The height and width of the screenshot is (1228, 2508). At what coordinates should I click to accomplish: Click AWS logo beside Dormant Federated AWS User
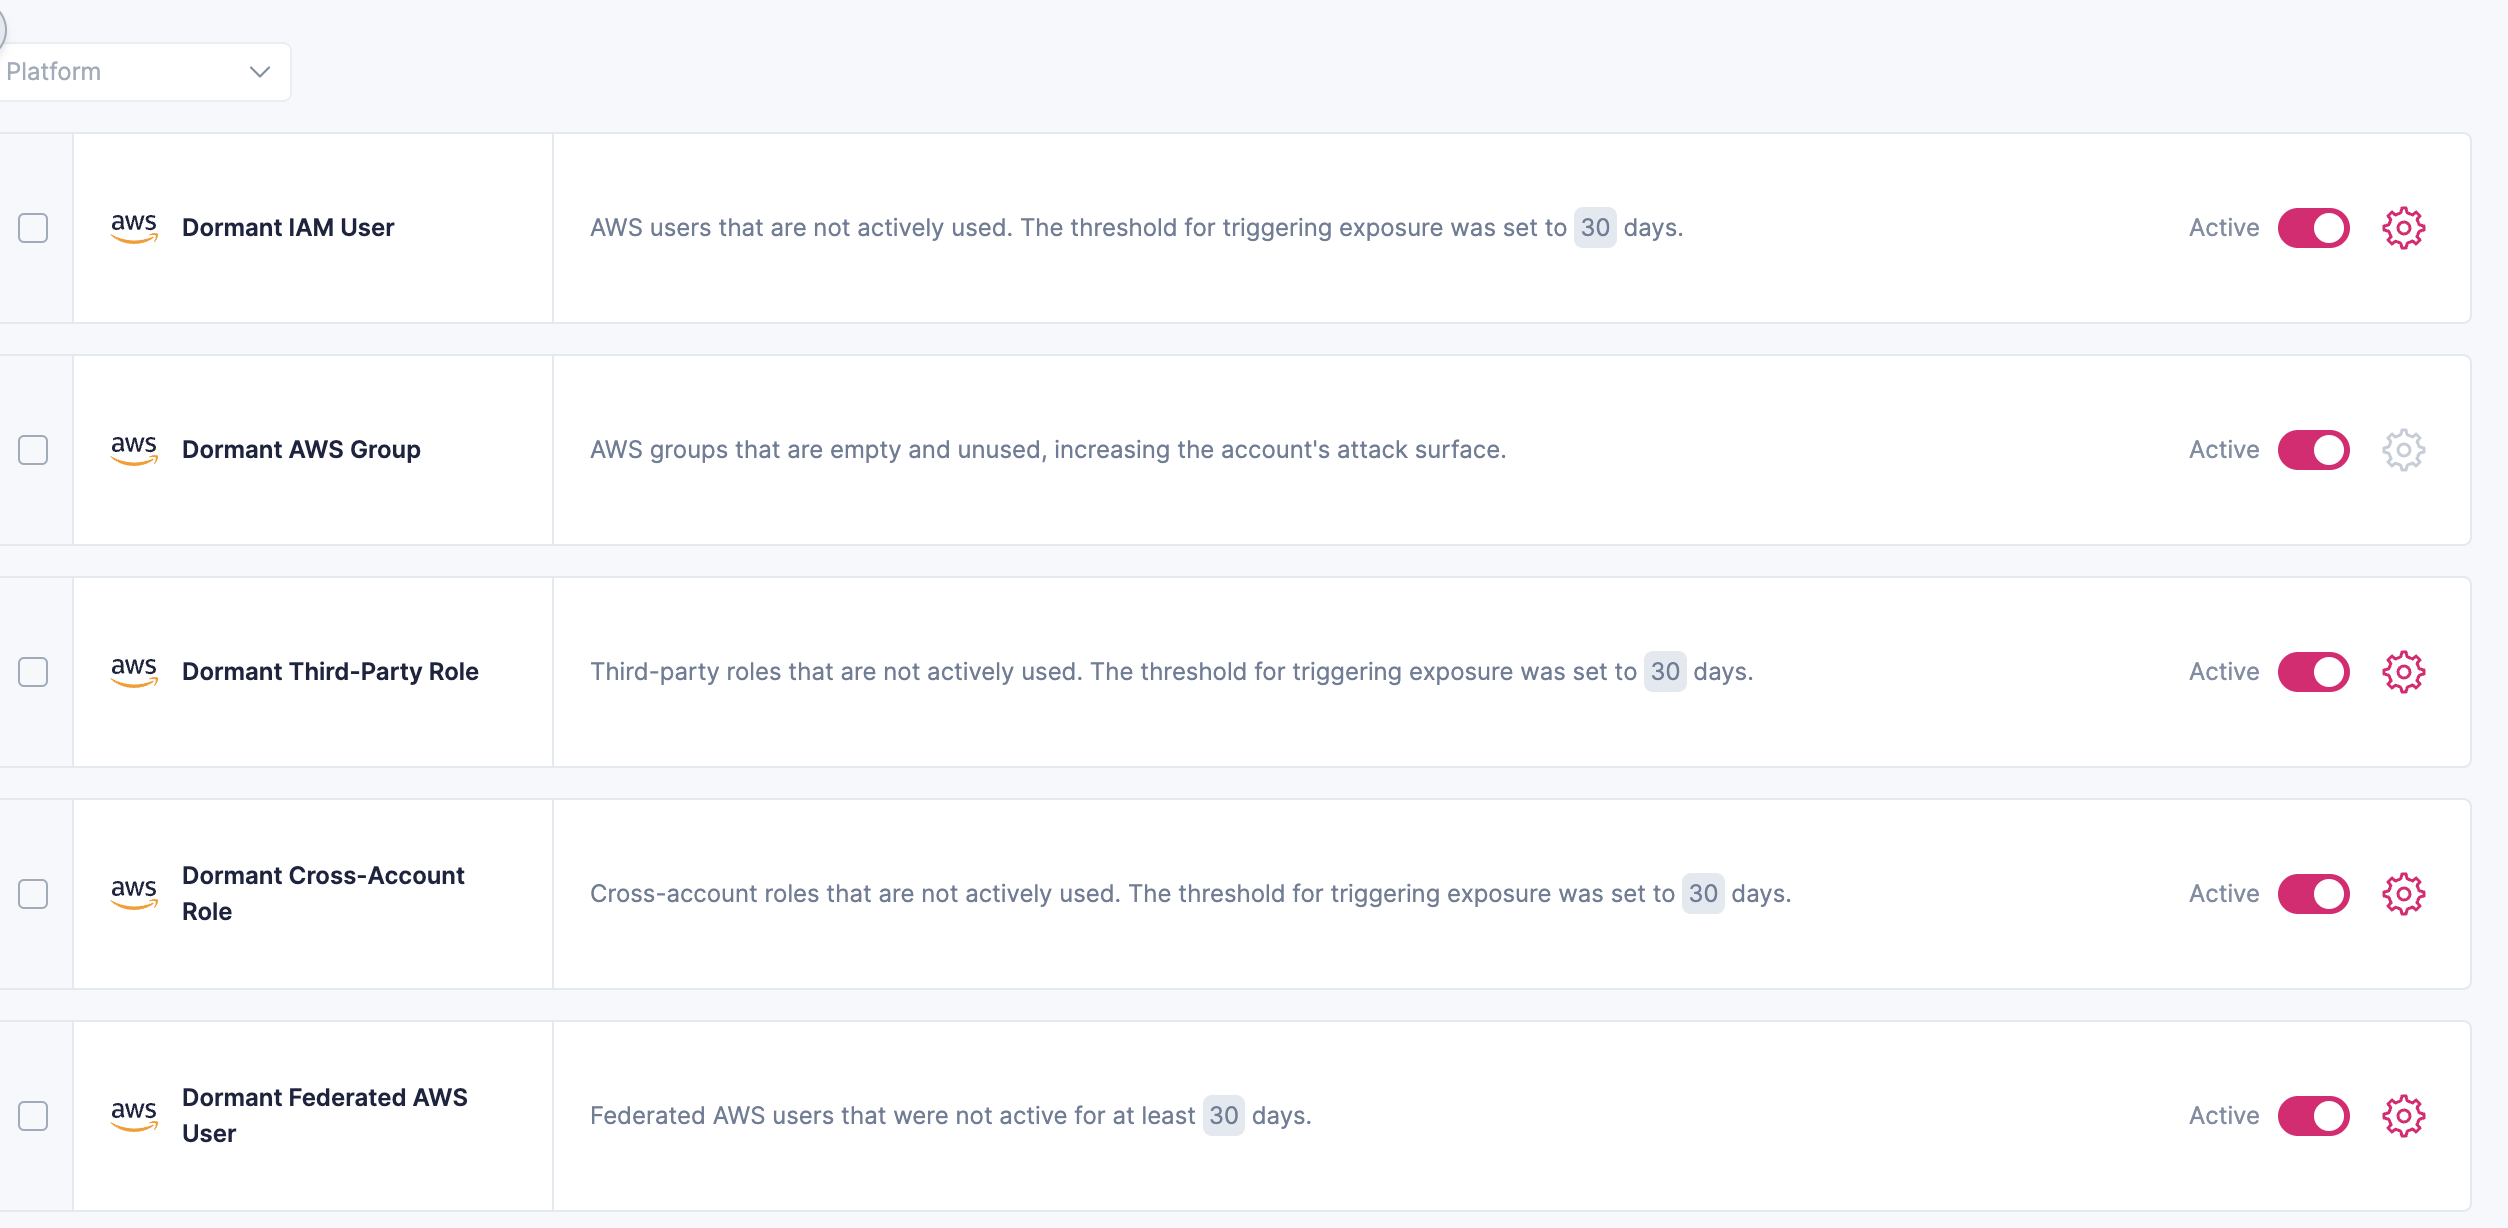[134, 1115]
